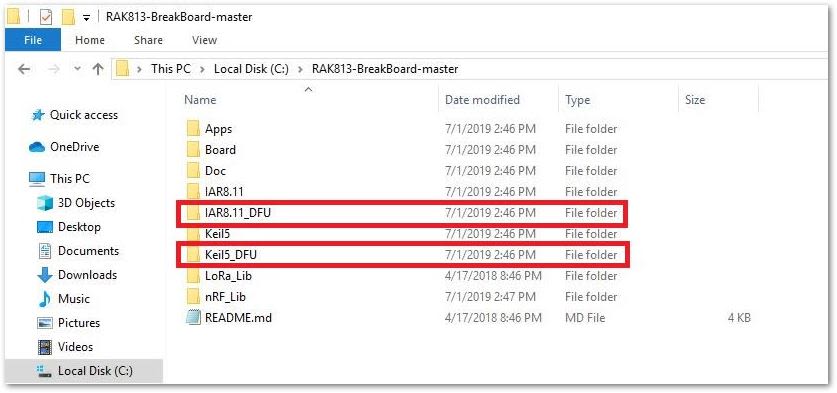
Task: Switch to the View ribbon tab
Action: pos(204,40)
